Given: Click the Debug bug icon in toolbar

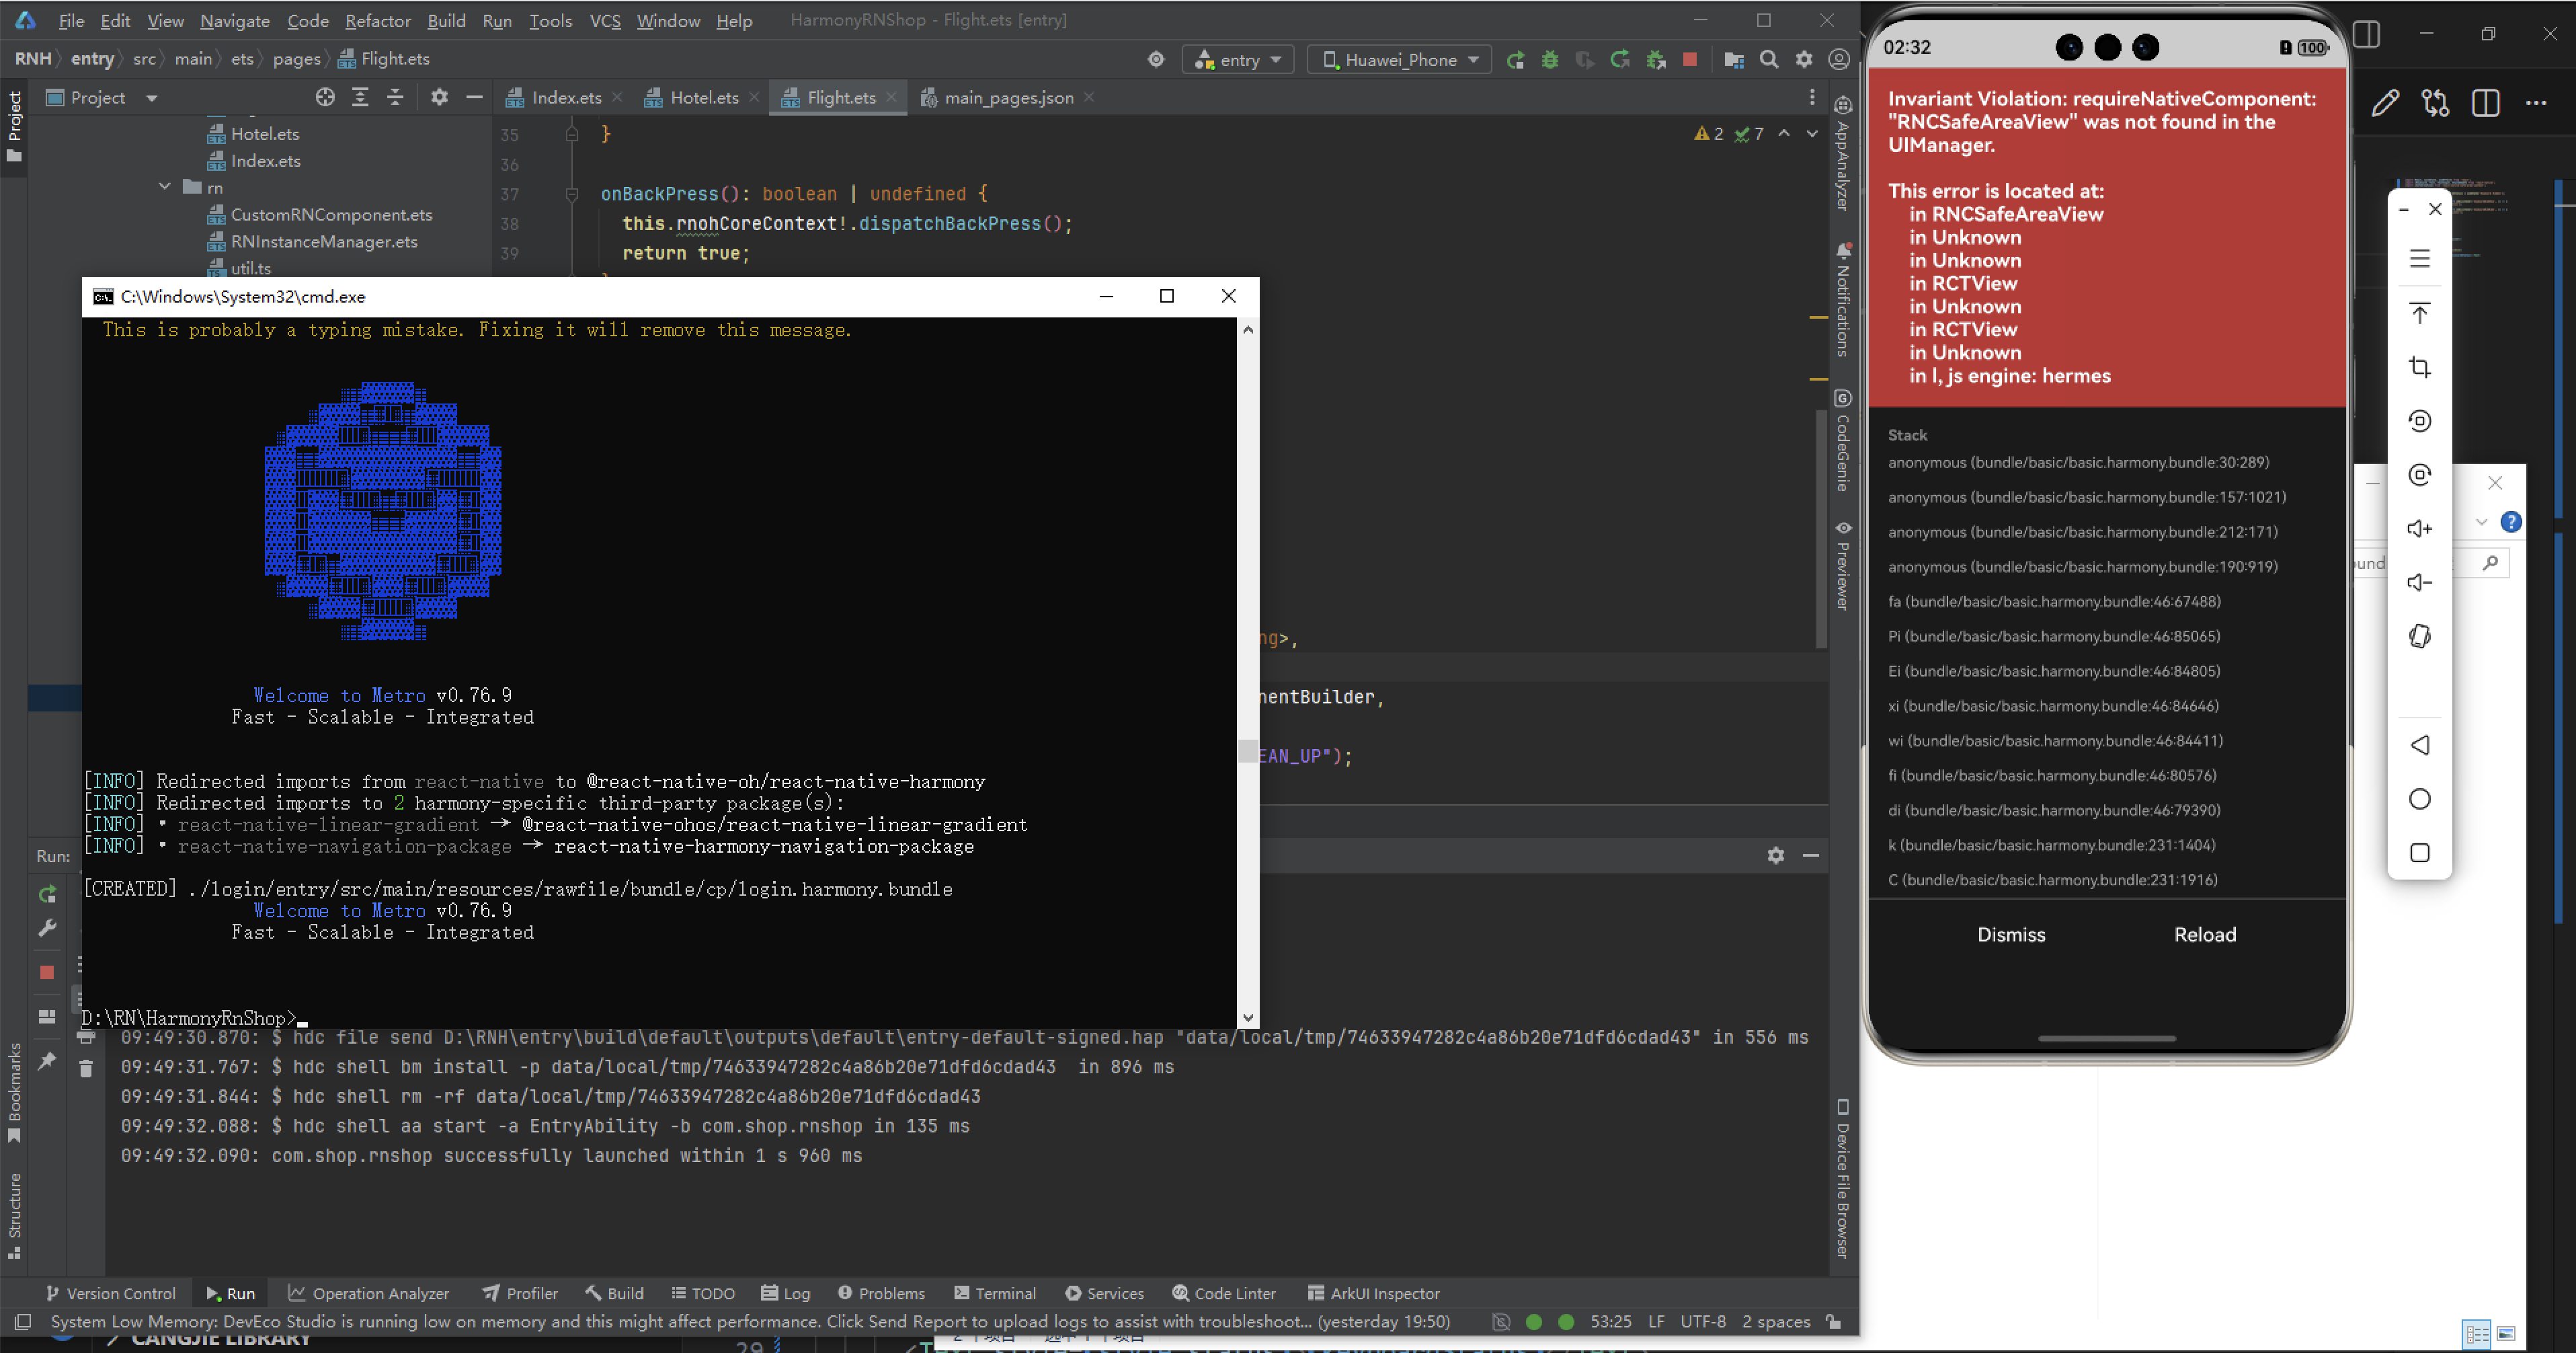Looking at the screenshot, I should click(1550, 60).
